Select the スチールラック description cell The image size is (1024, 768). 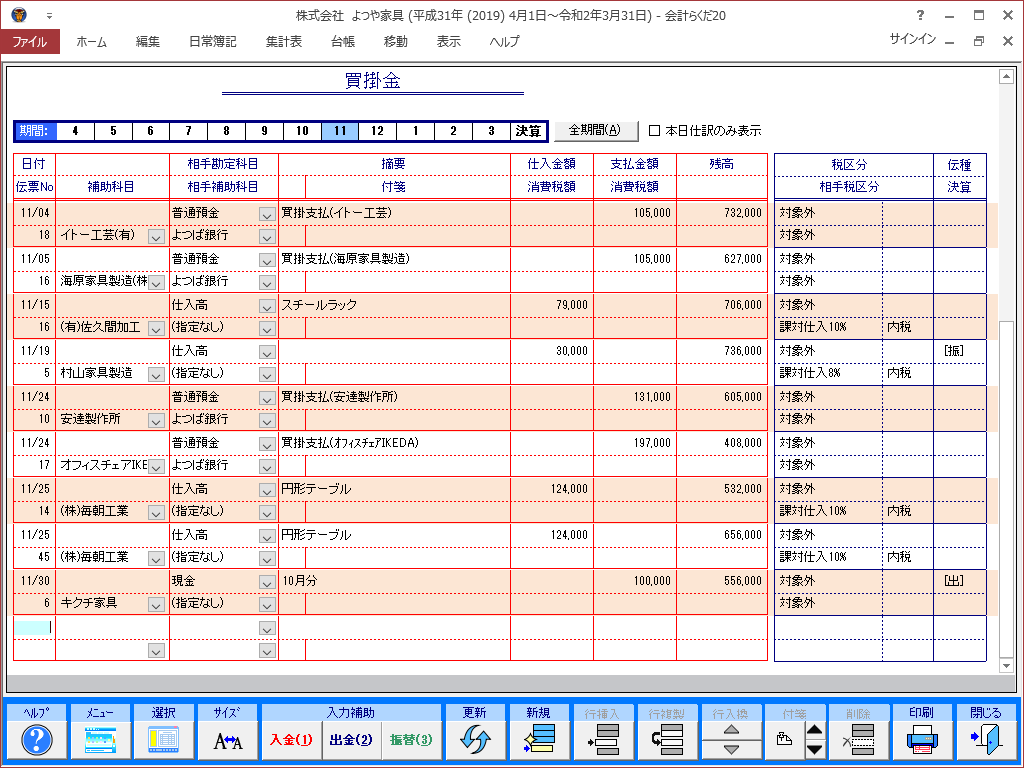click(394, 305)
